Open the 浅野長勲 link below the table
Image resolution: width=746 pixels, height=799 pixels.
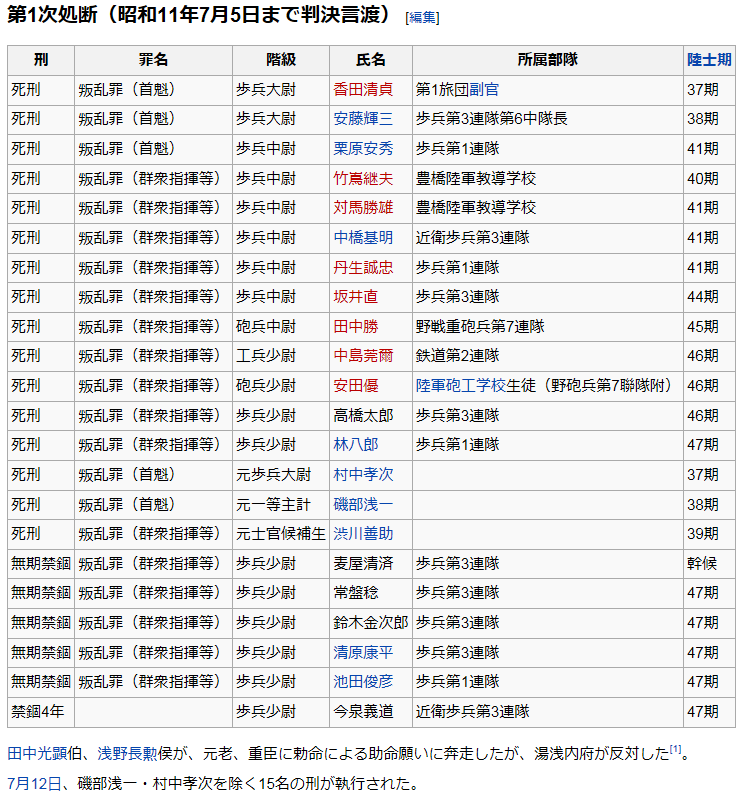[127, 754]
